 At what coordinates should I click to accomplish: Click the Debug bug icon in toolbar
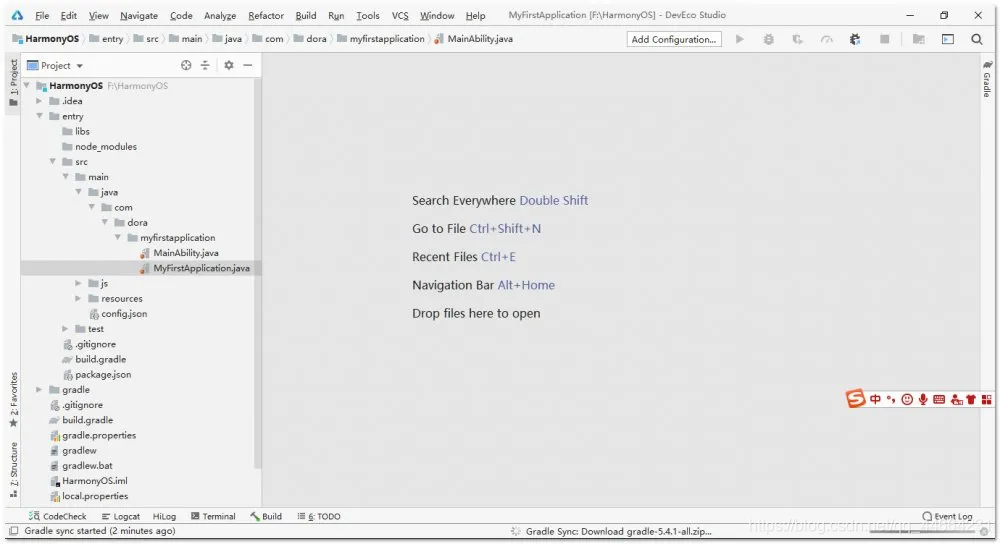768,39
